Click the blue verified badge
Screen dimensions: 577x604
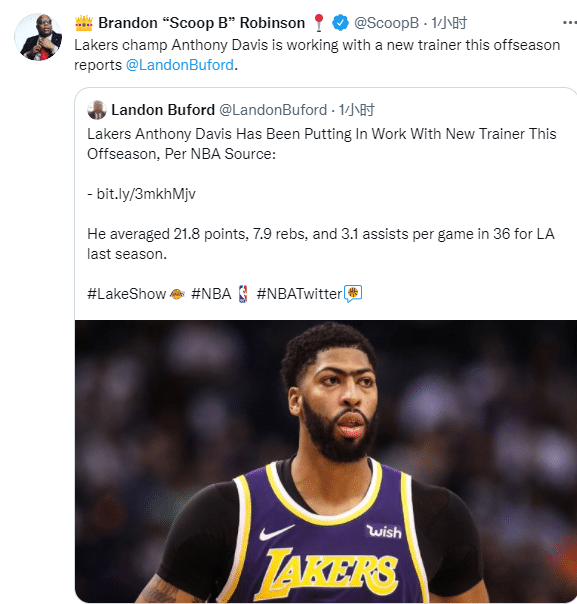pos(340,23)
